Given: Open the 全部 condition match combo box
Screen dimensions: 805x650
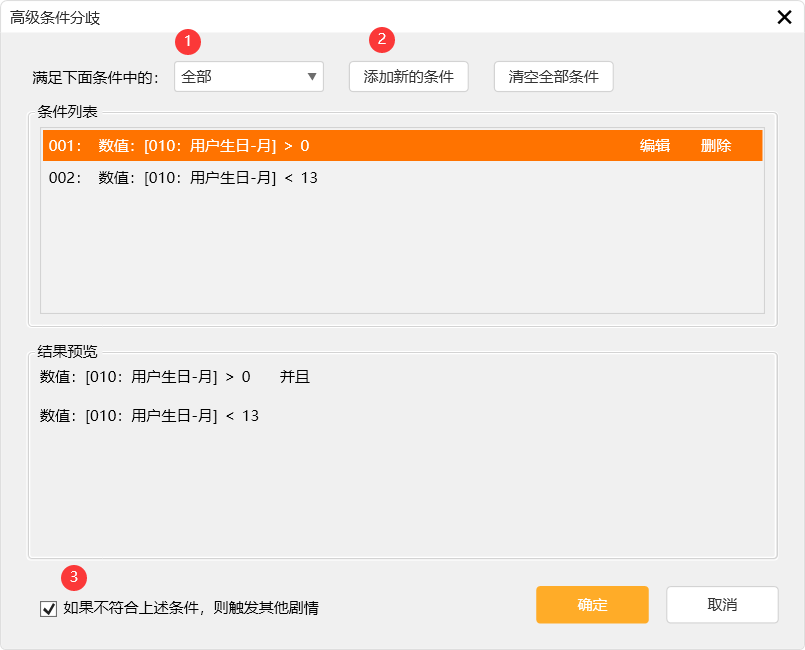Looking at the screenshot, I should (x=240, y=77).
